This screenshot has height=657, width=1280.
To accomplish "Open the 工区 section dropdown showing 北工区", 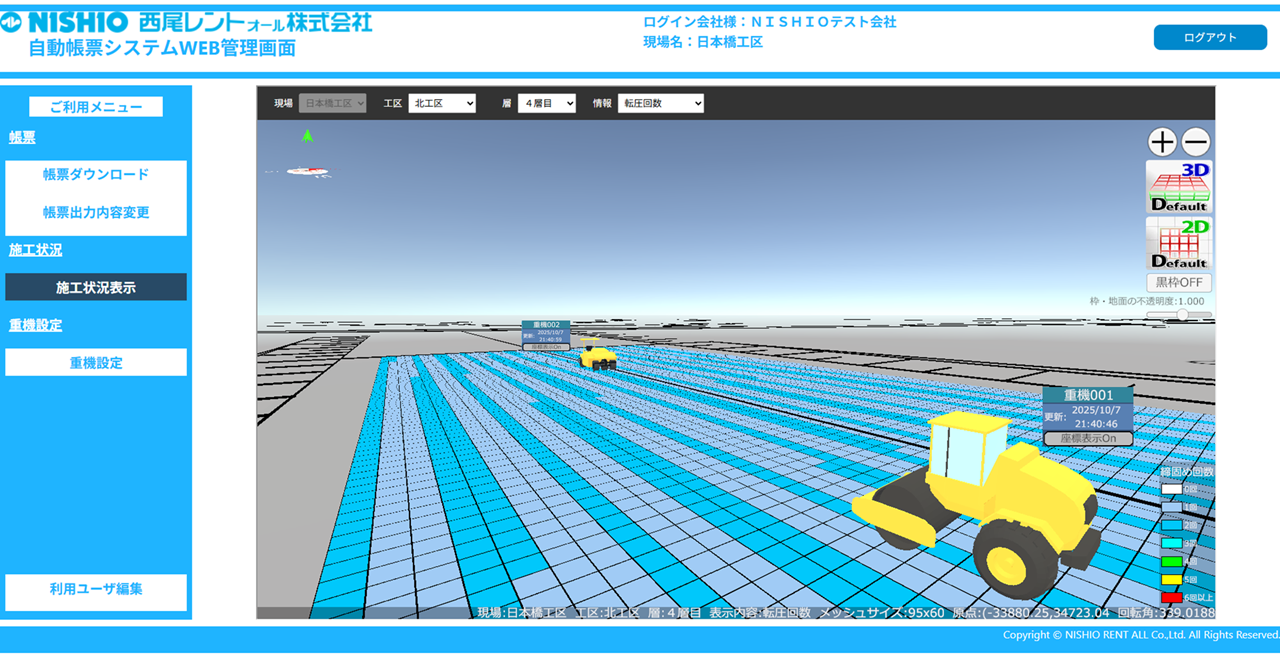I will [x=442, y=103].
